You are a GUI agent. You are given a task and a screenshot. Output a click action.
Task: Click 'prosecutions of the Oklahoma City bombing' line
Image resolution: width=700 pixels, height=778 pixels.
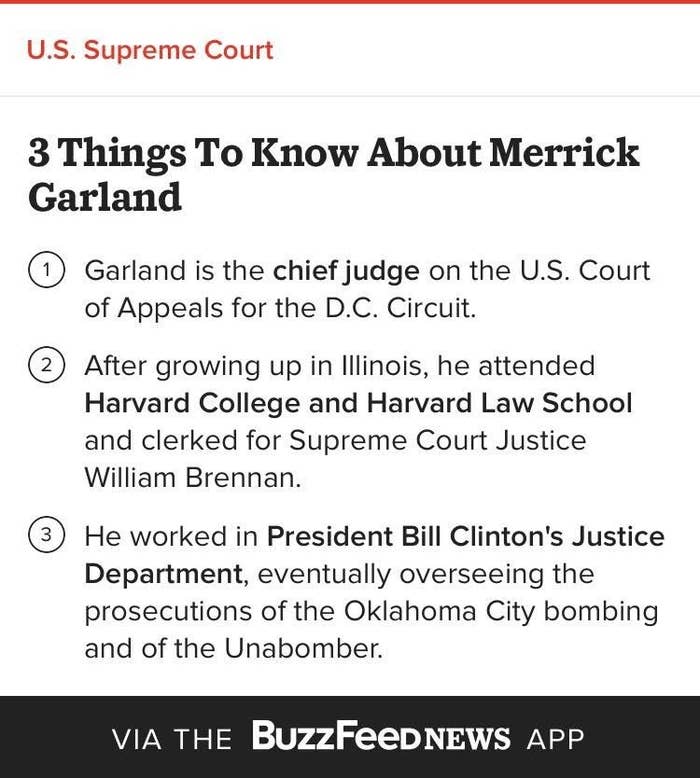coord(372,612)
